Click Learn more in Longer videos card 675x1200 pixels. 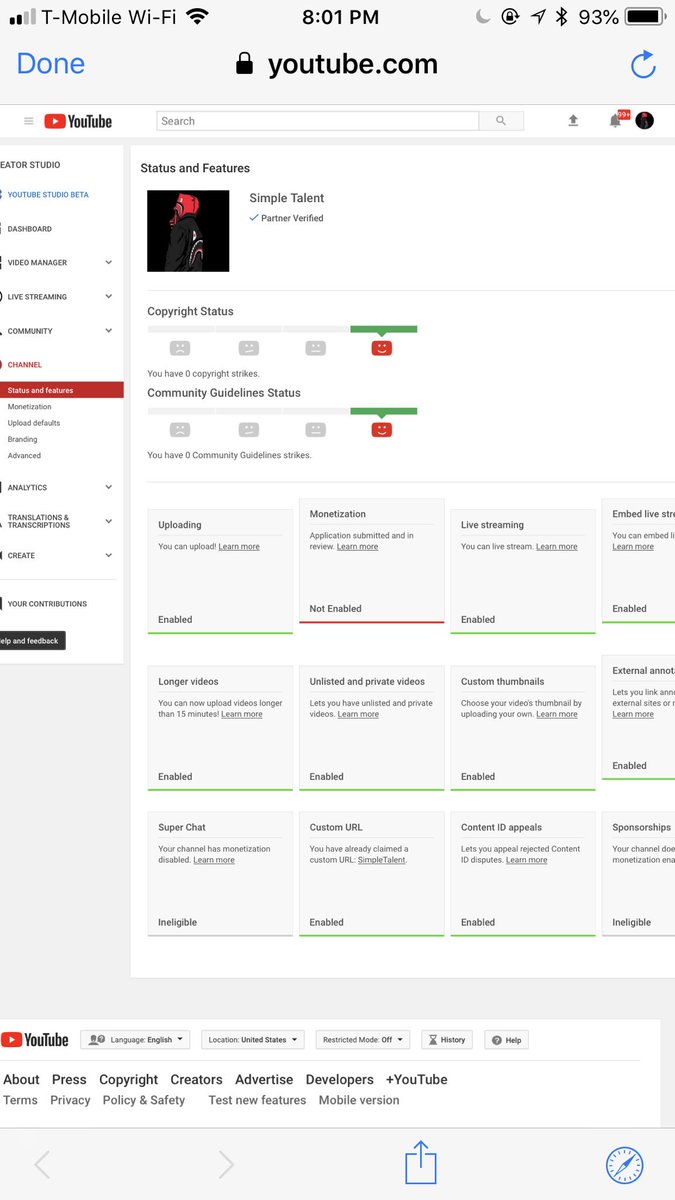242,714
